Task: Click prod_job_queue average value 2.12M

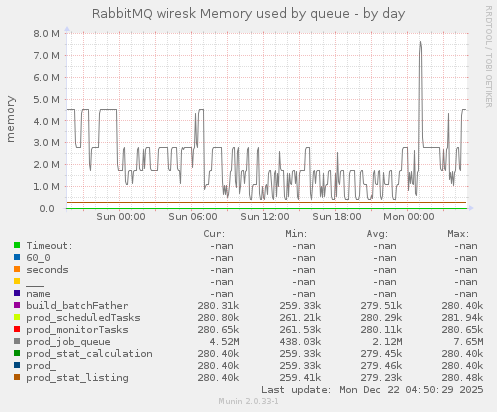Action: (387, 342)
